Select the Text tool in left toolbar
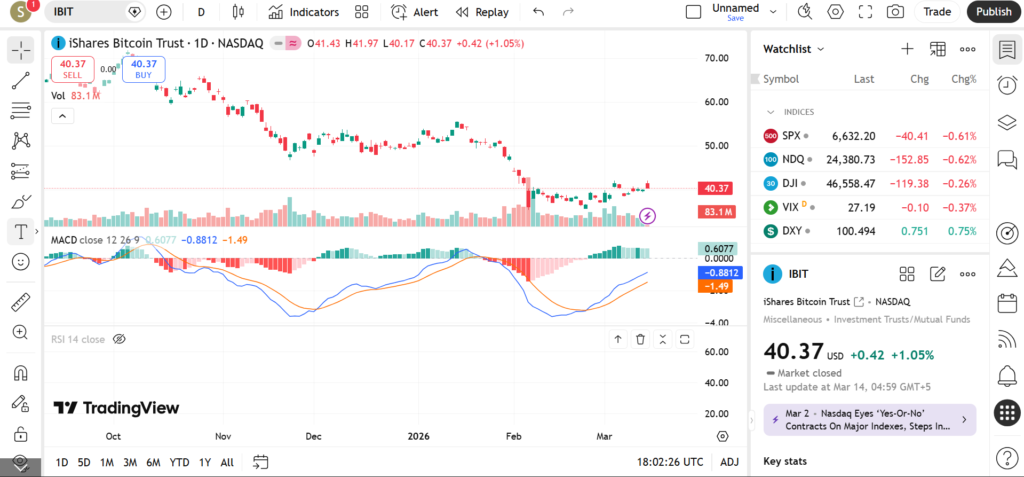The image size is (1024, 477). [x=20, y=231]
